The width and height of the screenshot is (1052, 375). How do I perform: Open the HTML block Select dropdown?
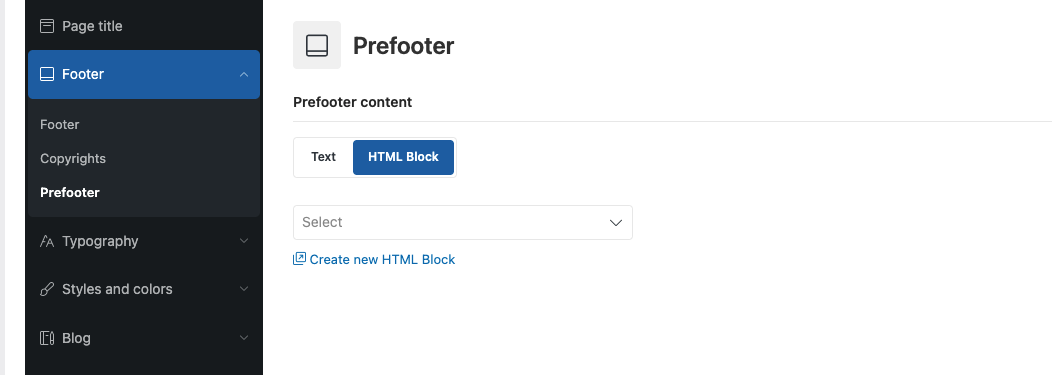tap(463, 223)
